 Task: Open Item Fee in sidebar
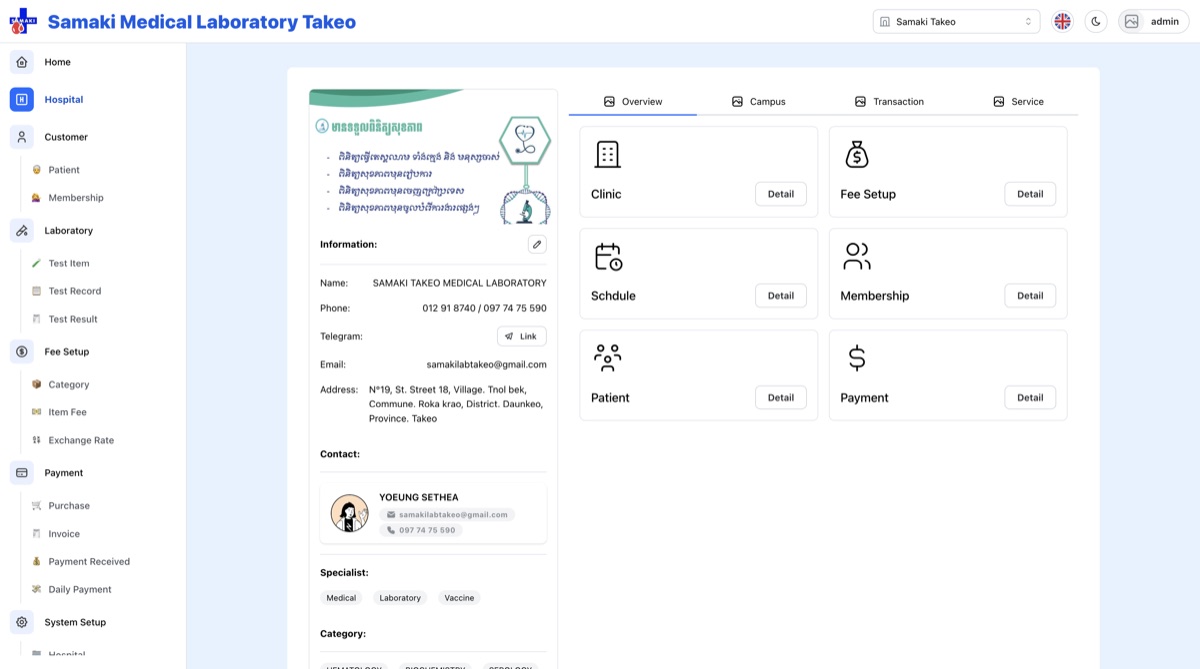[x=67, y=412]
